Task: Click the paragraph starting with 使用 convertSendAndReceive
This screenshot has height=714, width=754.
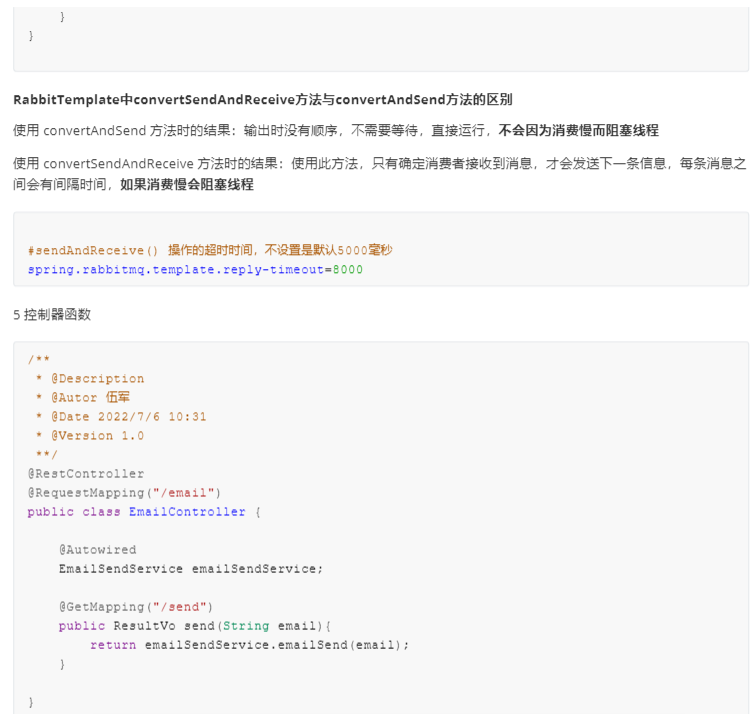Action: pos(380,164)
